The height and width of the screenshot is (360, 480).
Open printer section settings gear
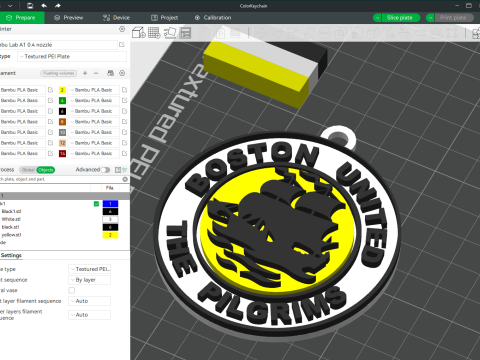pos(122,29)
